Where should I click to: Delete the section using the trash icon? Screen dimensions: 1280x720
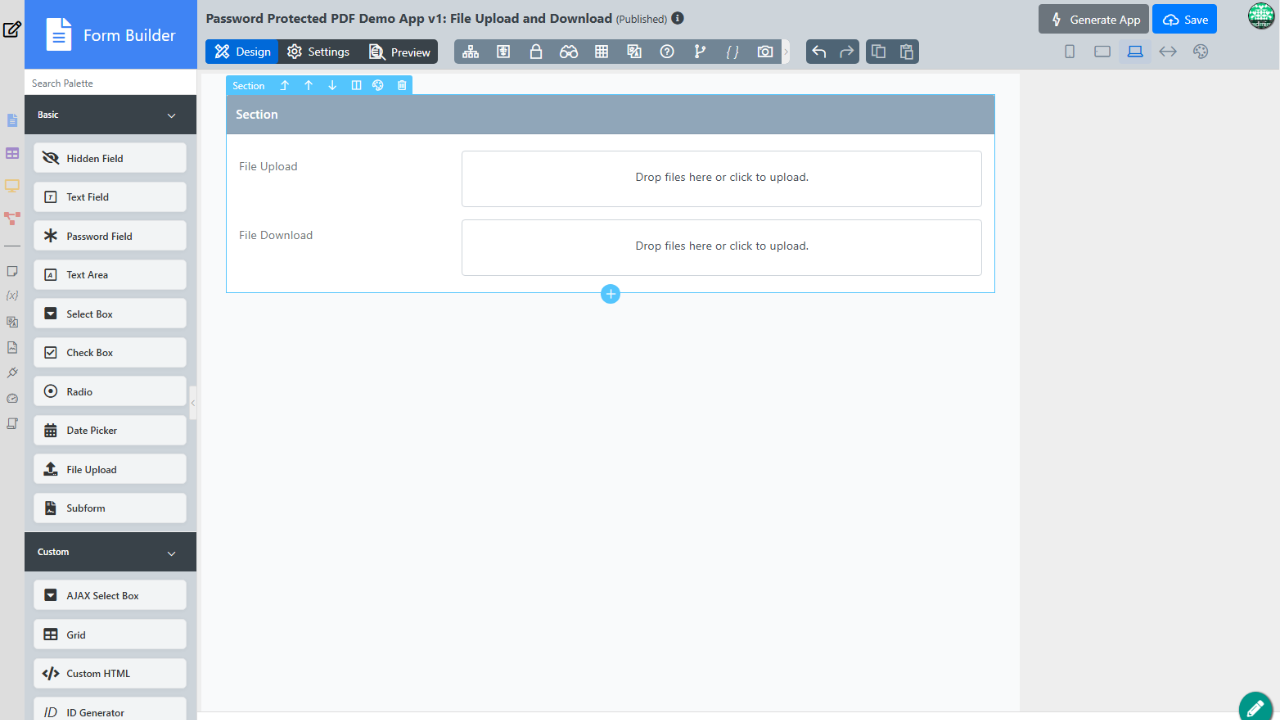pyautogui.click(x=402, y=86)
